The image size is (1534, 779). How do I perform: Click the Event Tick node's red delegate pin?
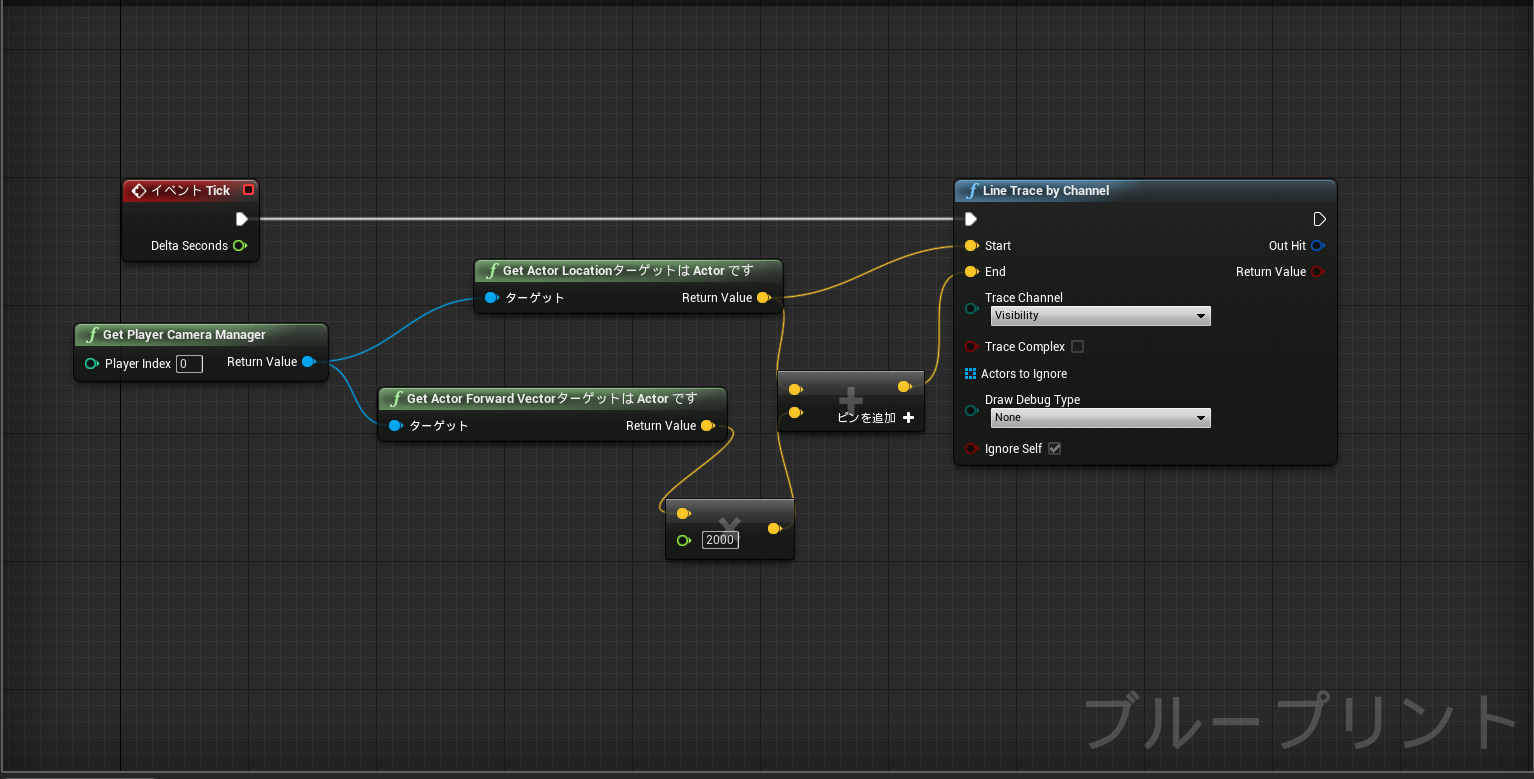249,190
